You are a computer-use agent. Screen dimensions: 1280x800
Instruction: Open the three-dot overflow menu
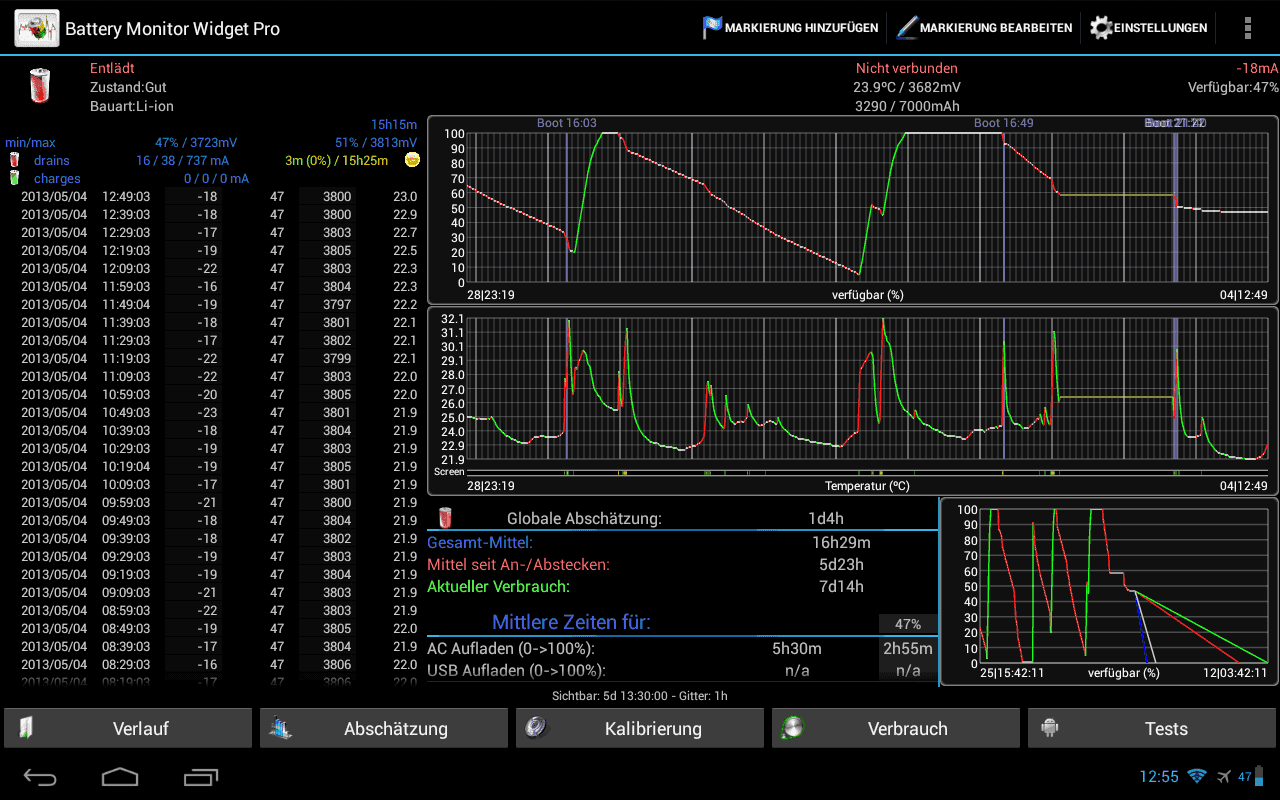[x=1247, y=28]
